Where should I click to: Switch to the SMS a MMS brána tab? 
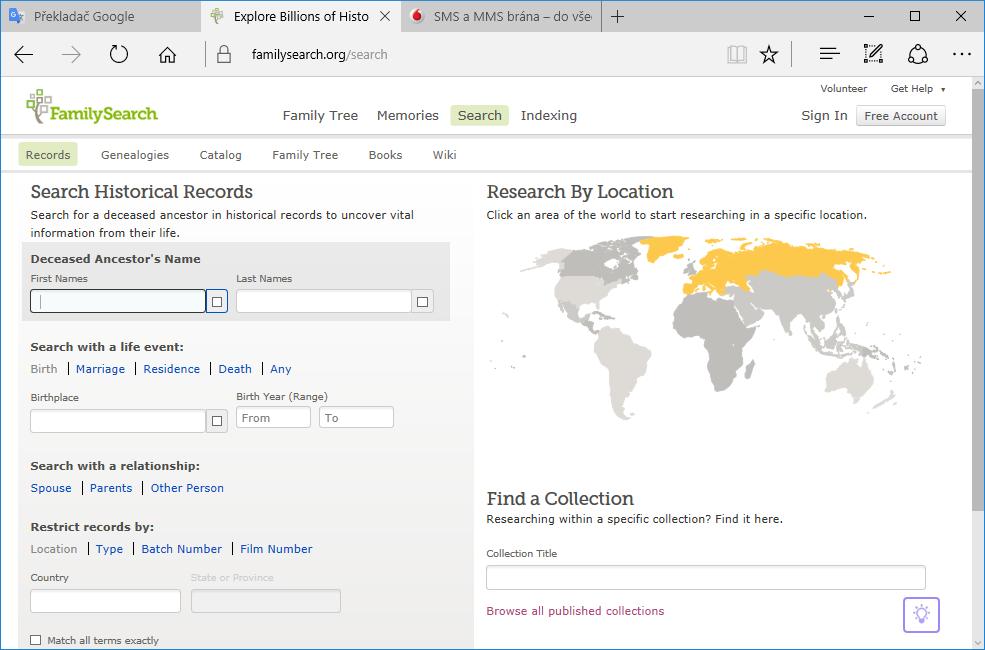(502, 16)
